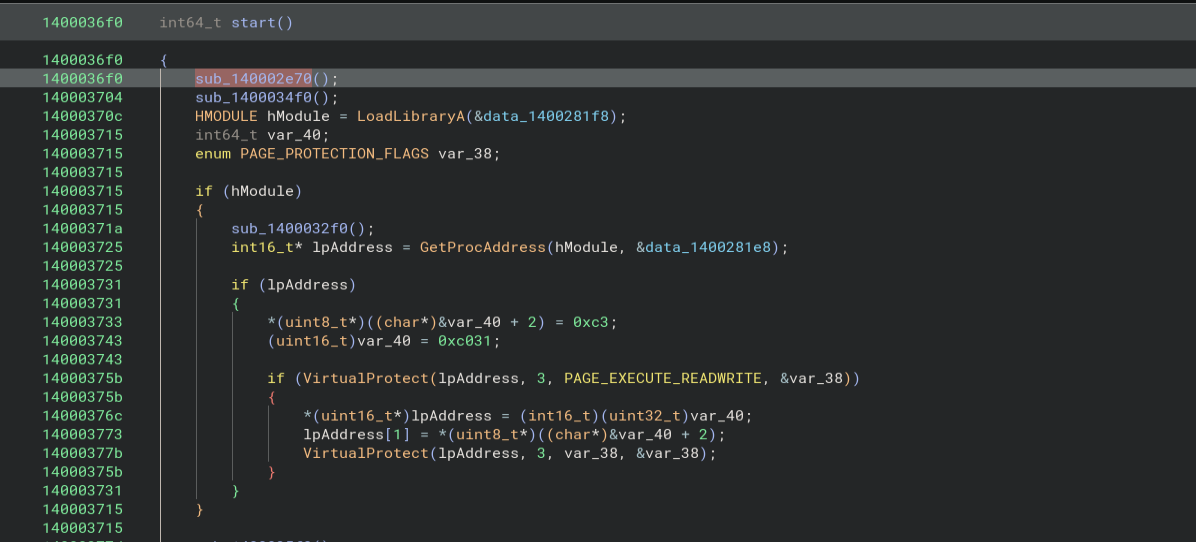The image size is (1196, 542).
Task: Select lpAddress in the if (lpAddress) condition
Action: (x=307, y=285)
